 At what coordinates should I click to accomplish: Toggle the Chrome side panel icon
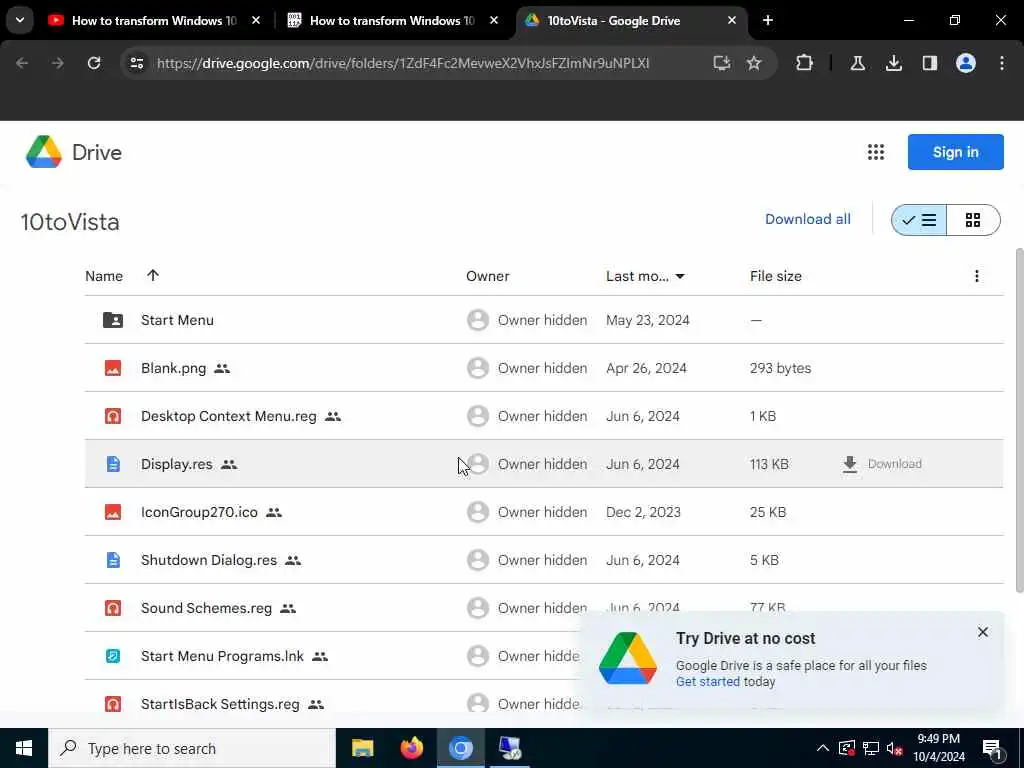click(930, 63)
